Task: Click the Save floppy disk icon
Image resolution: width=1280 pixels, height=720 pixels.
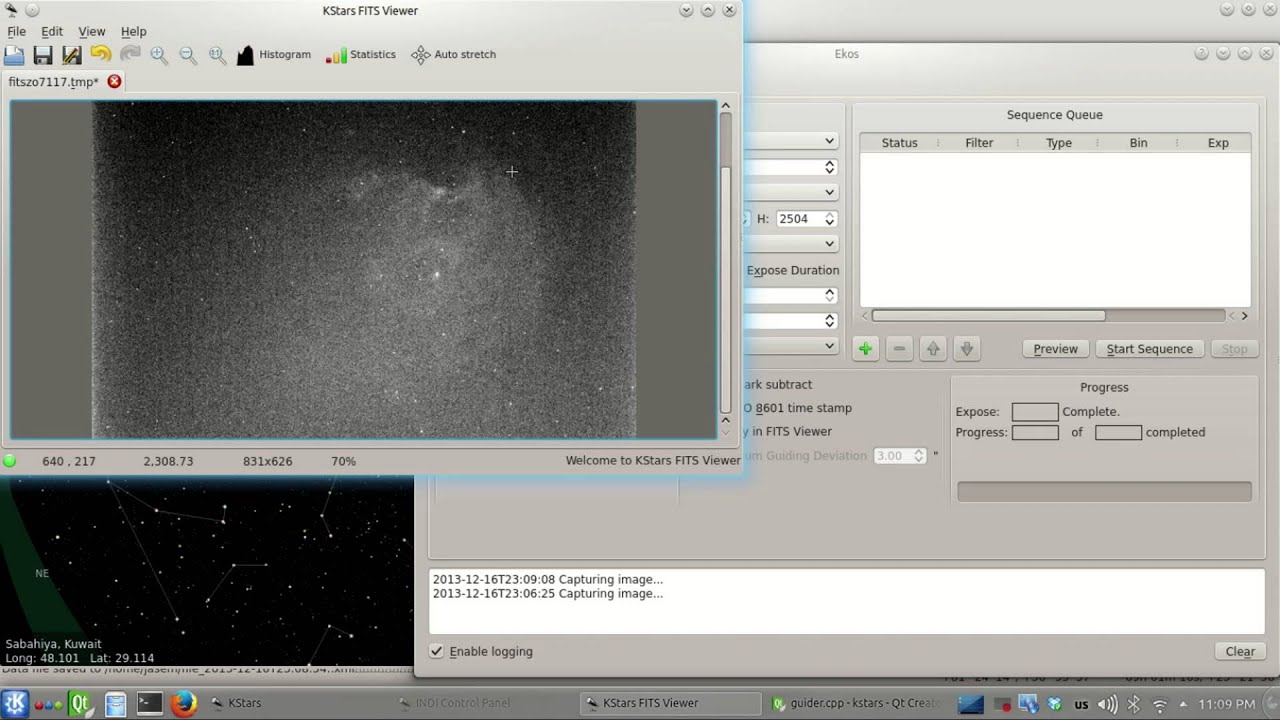Action: tap(43, 55)
